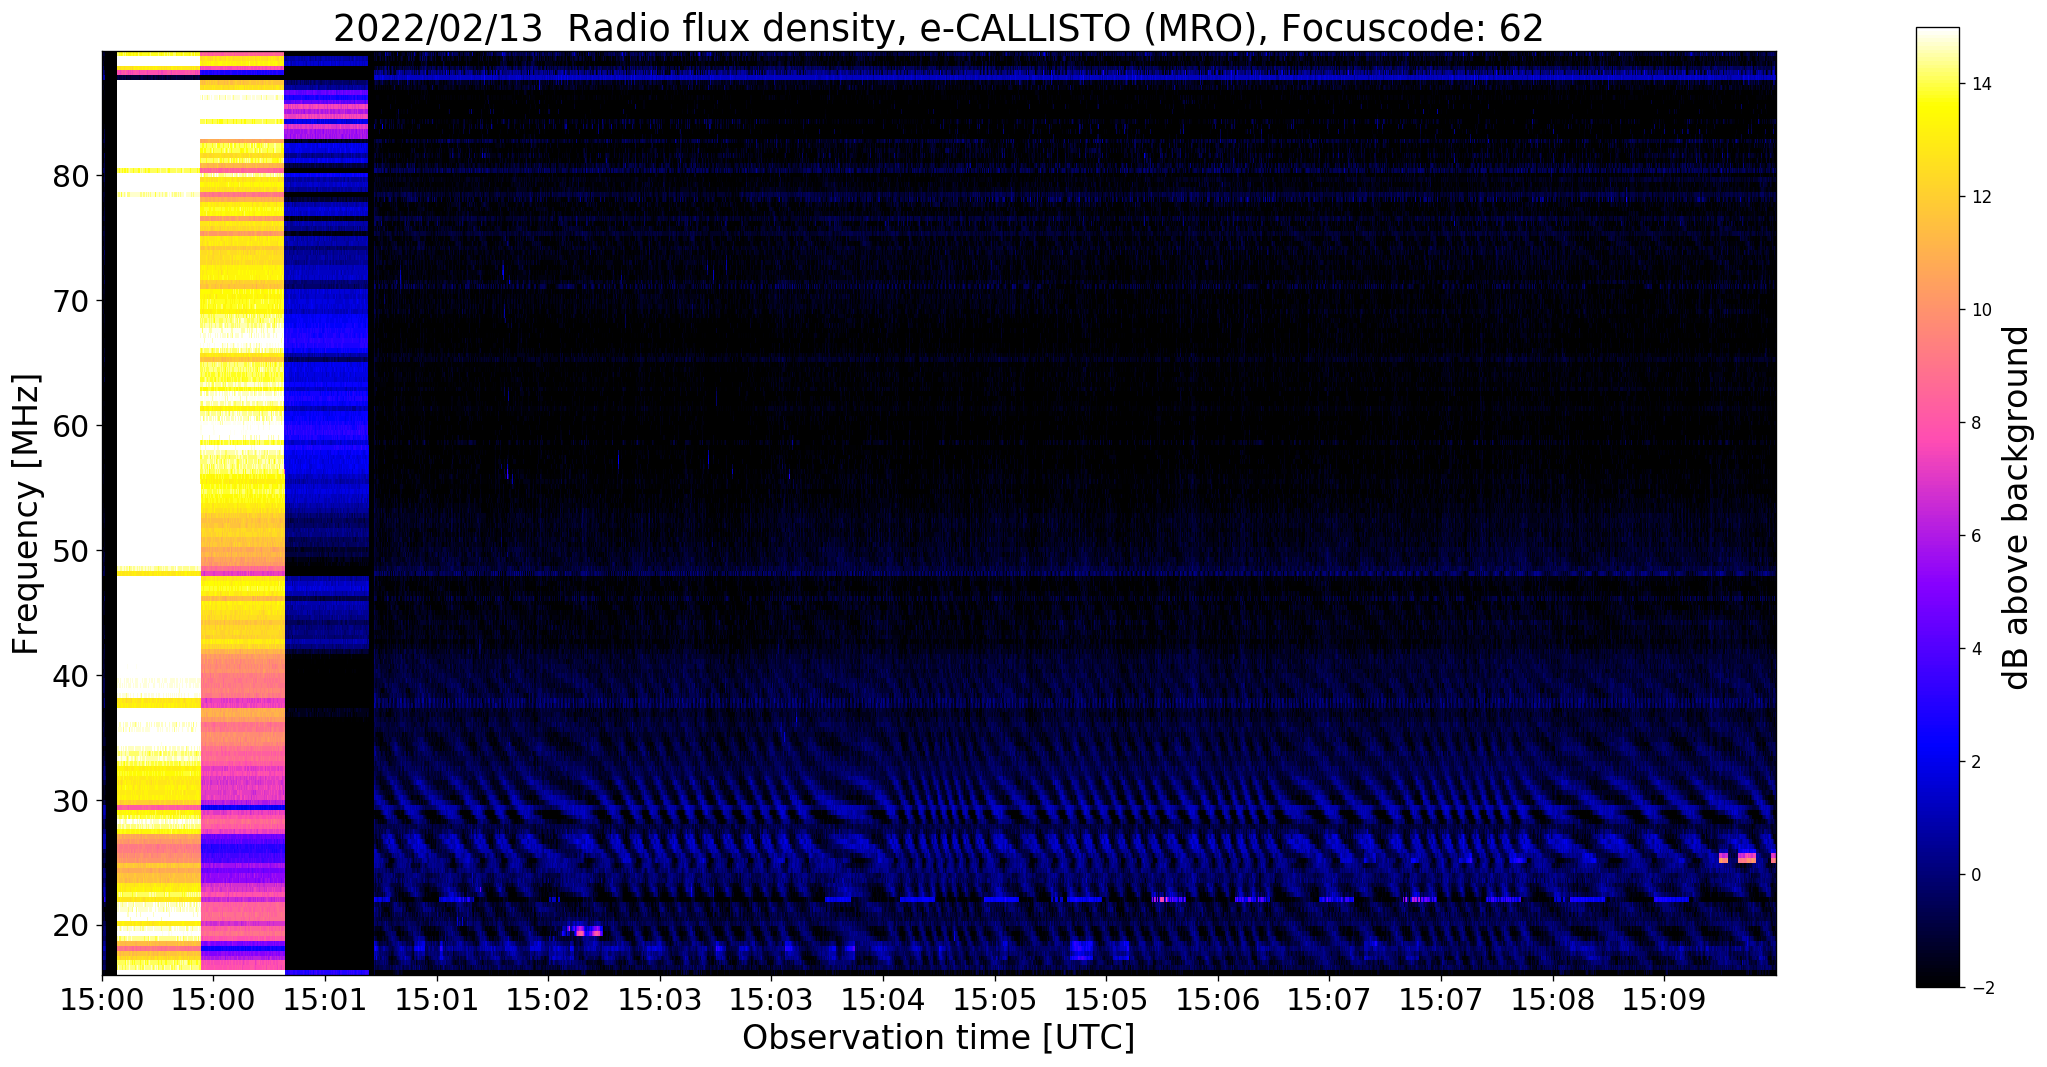The height and width of the screenshot is (1067, 2047).
Task: Click the 15:04 time tick label
Action: (882, 999)
